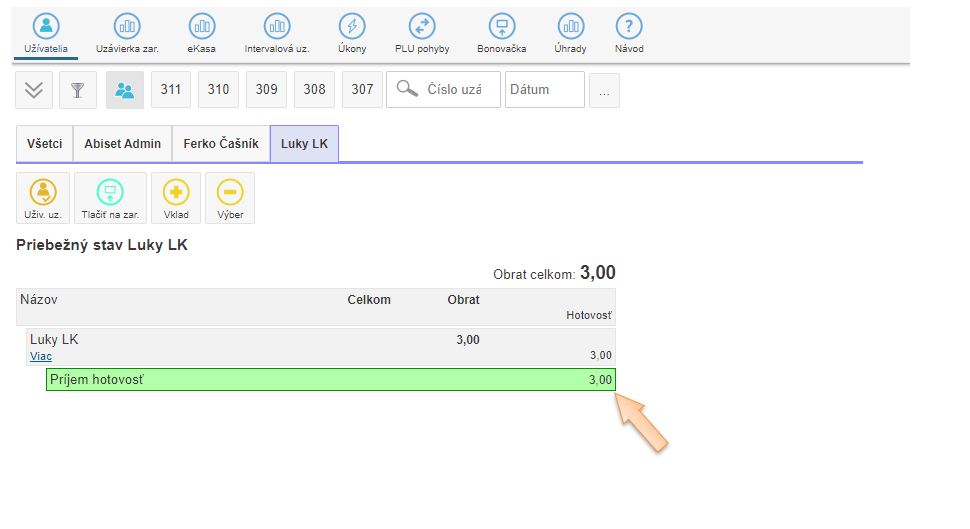The image size is (970, 529).
Task: Switch to the Všetci tab
Action: coord(45,144)
